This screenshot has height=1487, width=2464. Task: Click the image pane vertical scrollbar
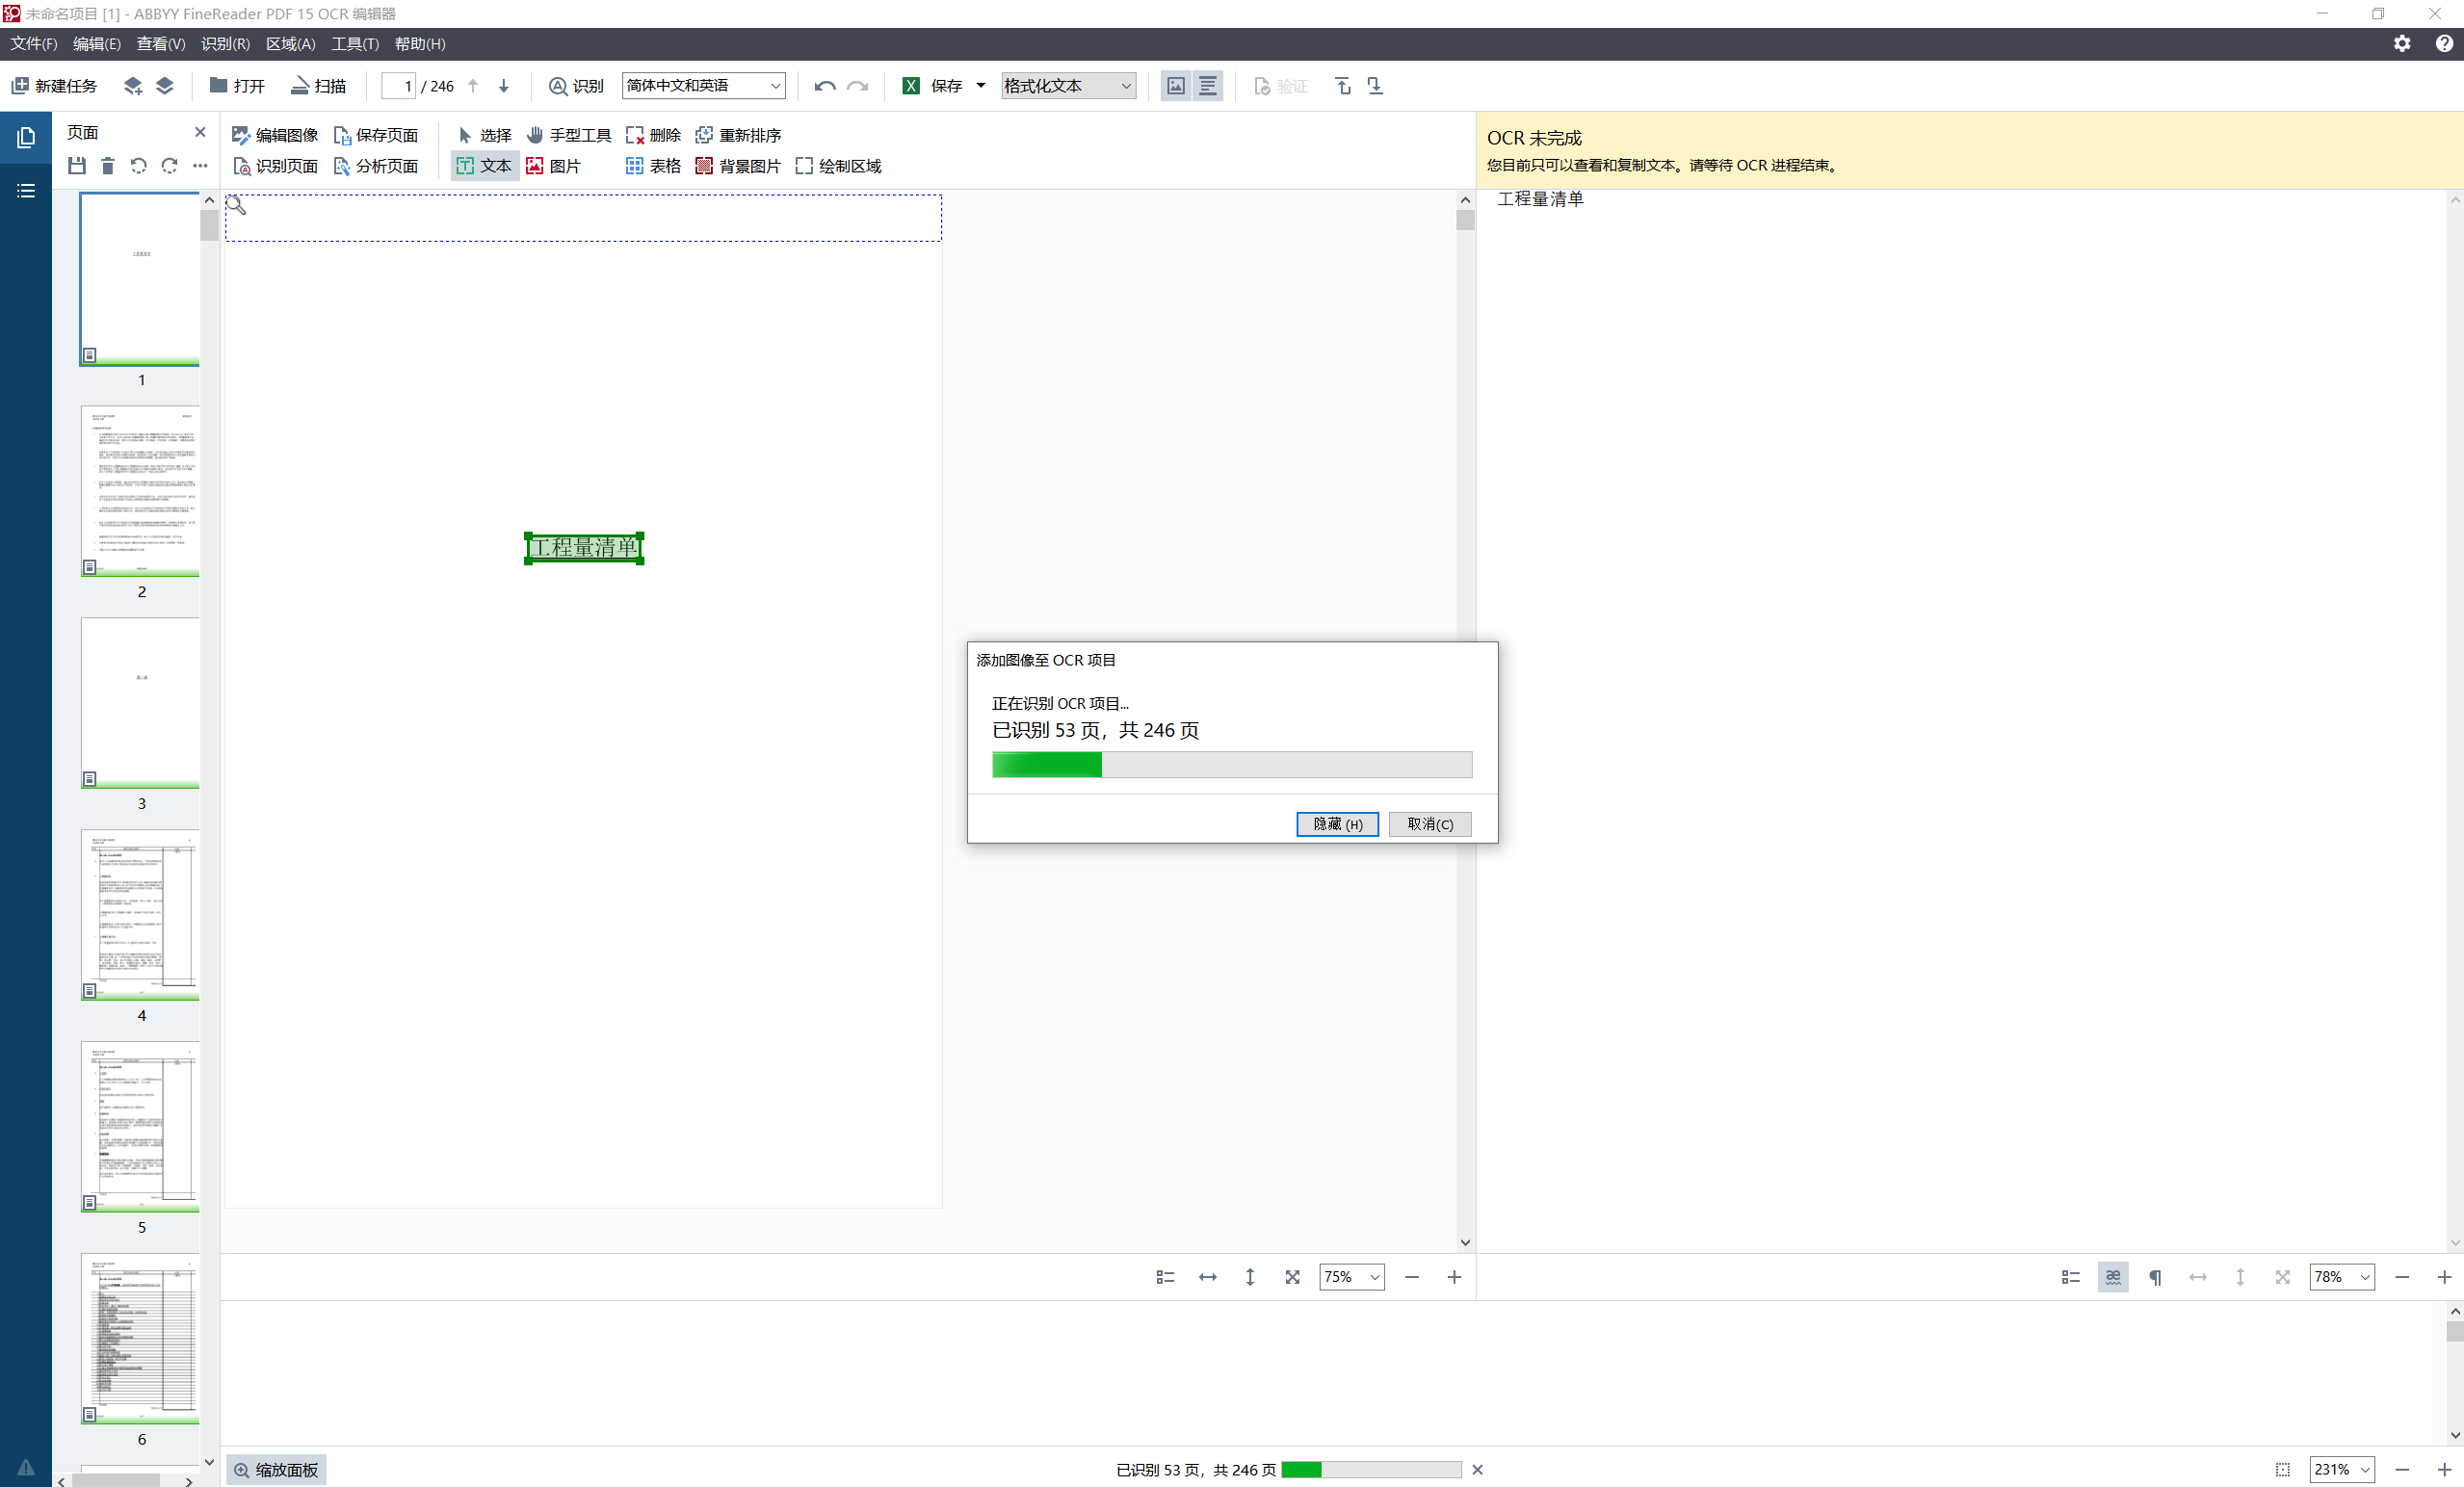point(1465,720)
